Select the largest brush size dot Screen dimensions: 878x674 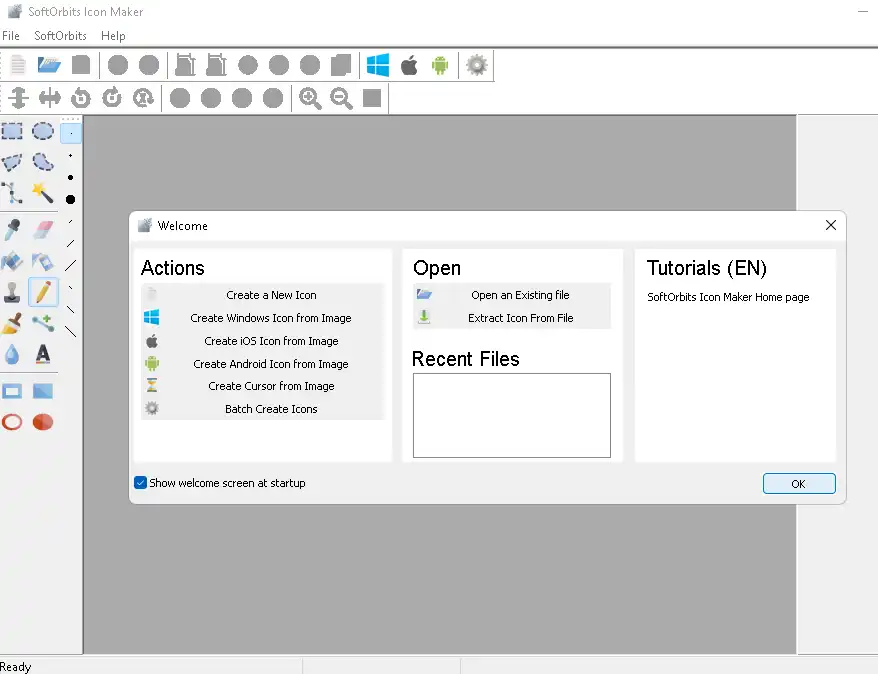69,199
